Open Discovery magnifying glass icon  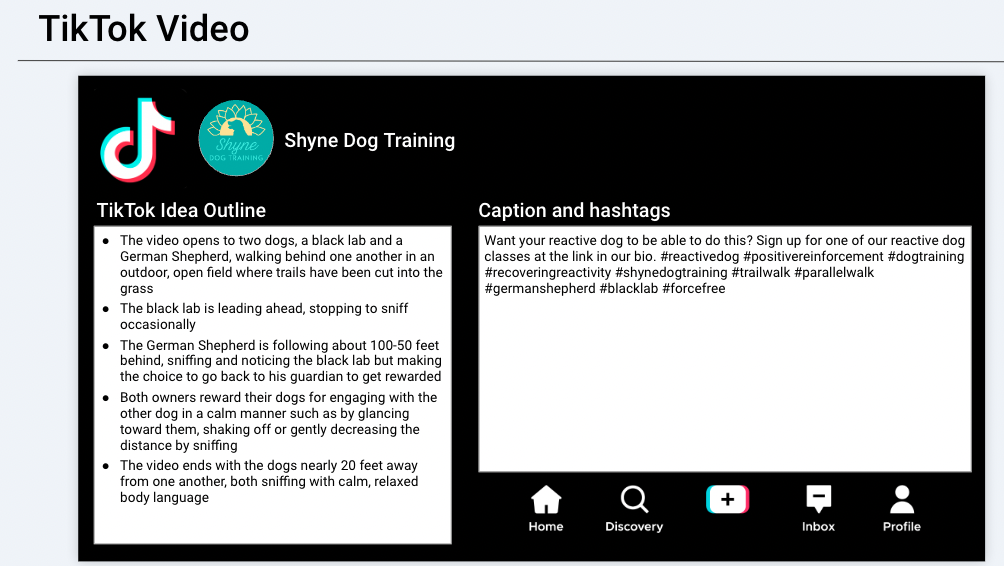(634, 500)
